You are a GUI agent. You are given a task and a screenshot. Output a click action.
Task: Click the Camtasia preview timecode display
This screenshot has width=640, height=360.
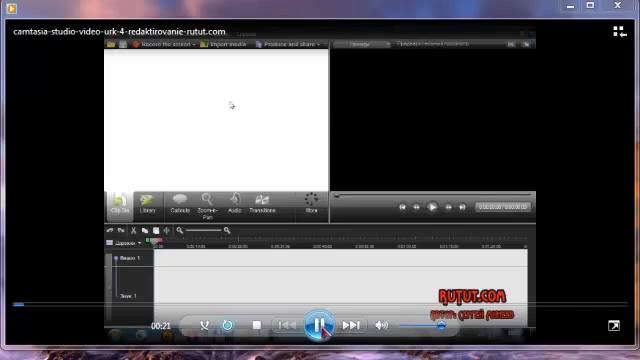tap(503, 207)
